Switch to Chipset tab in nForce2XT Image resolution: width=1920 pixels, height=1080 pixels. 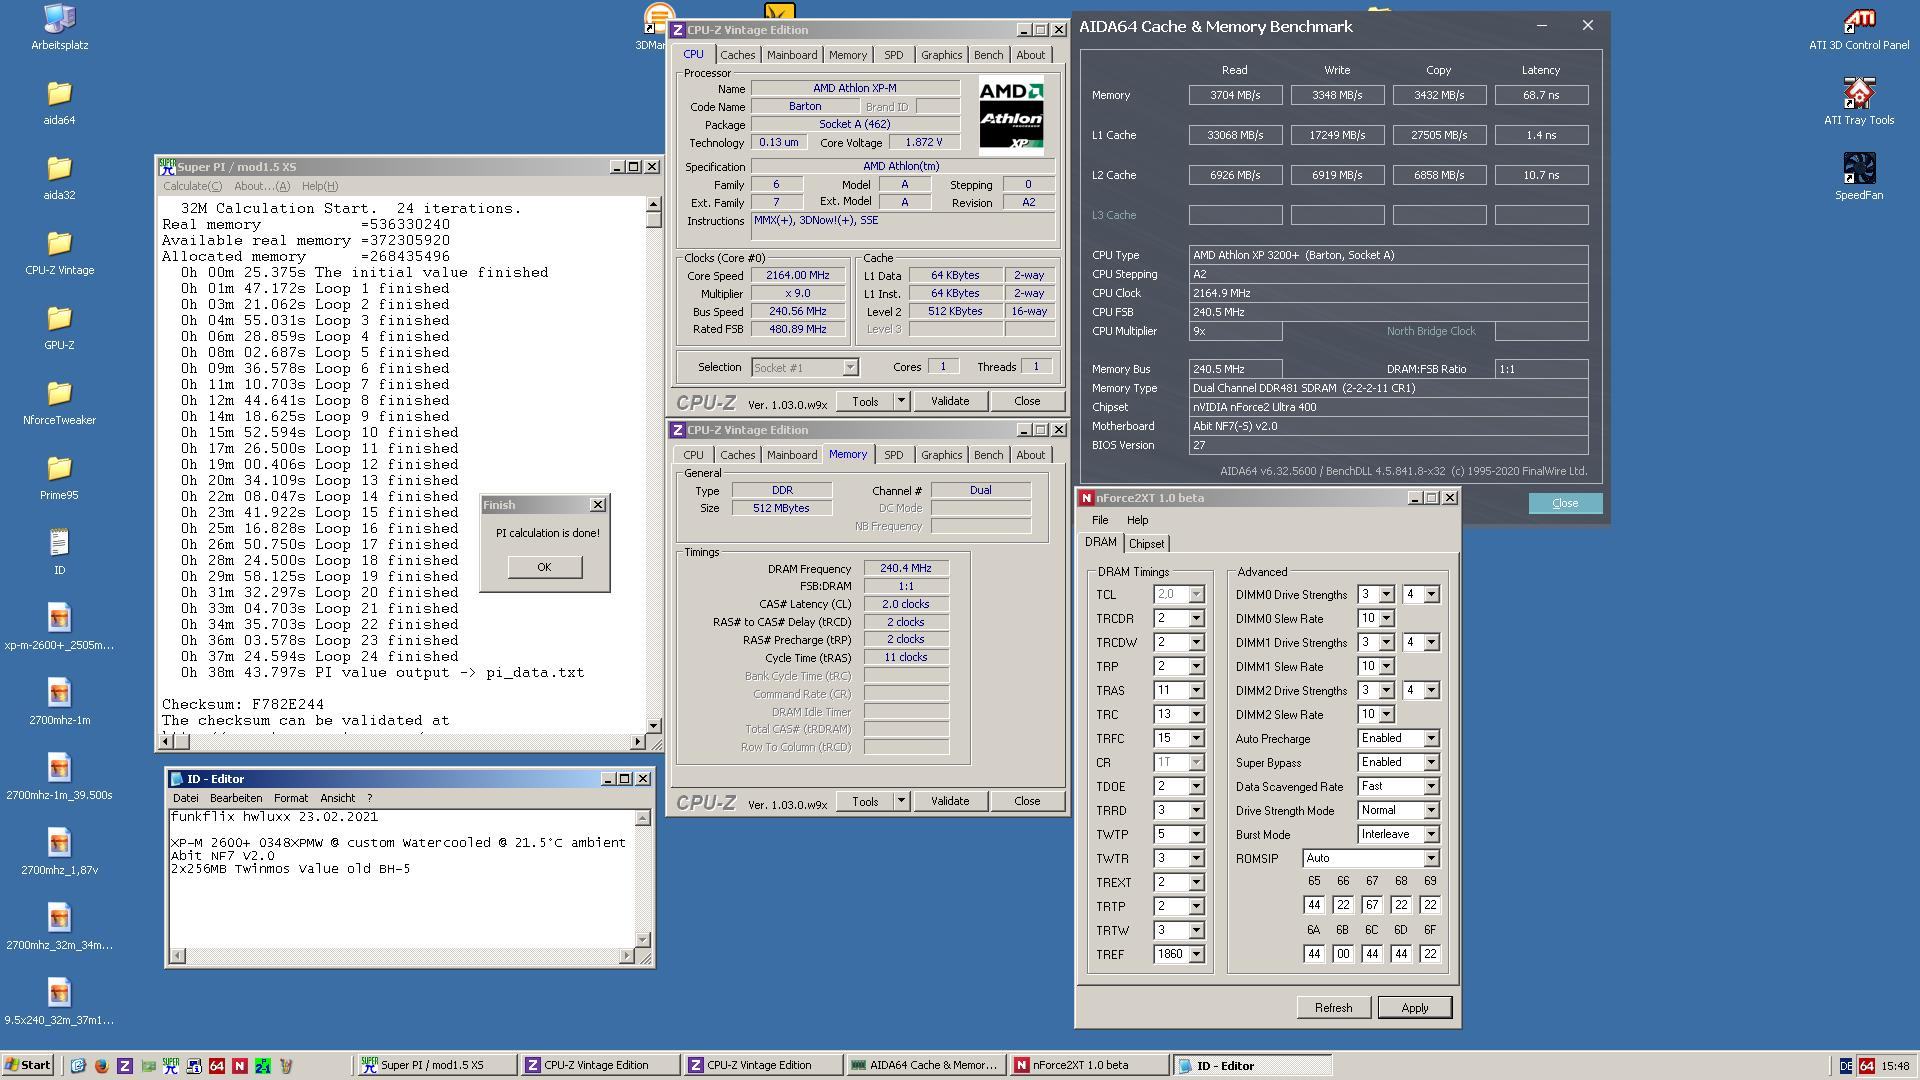(x=1146, y=544)
